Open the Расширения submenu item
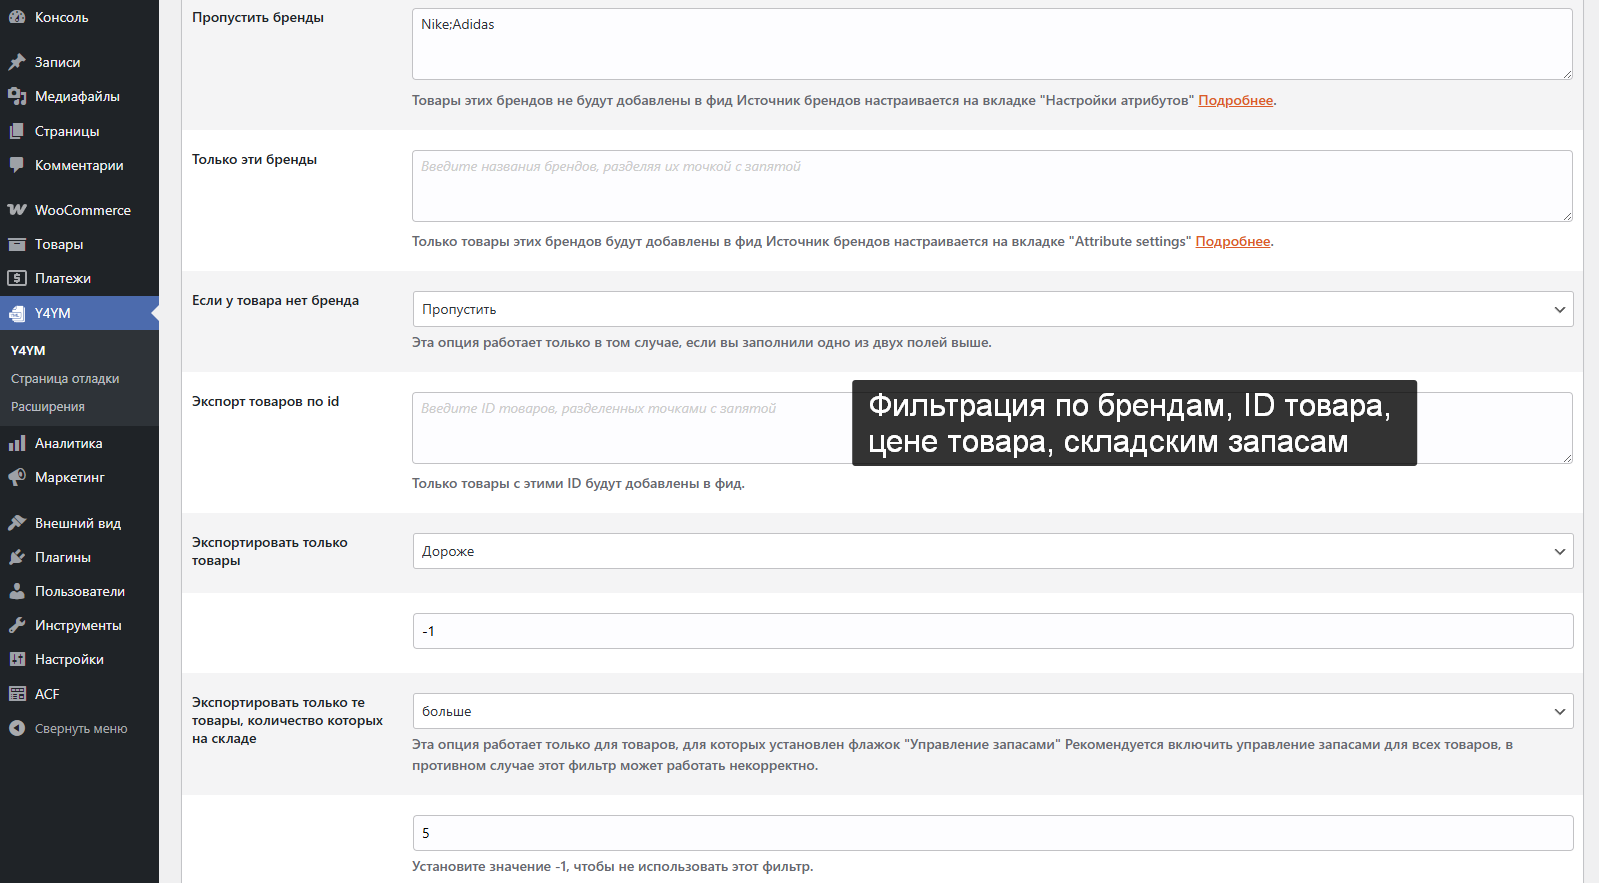 click(x=48, y=407)
